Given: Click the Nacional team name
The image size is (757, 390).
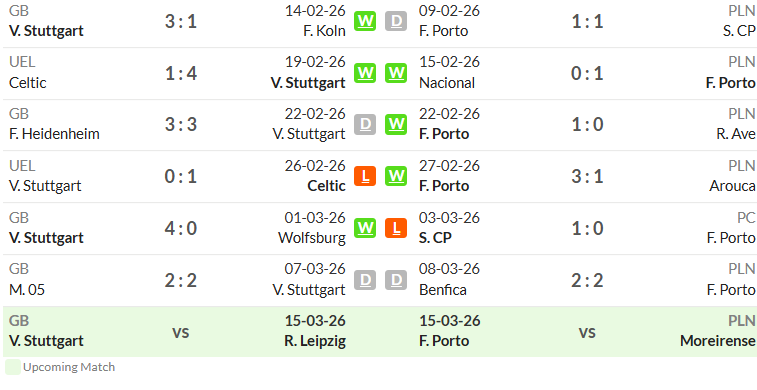Looking at the screenshot, I should (447, 83).
